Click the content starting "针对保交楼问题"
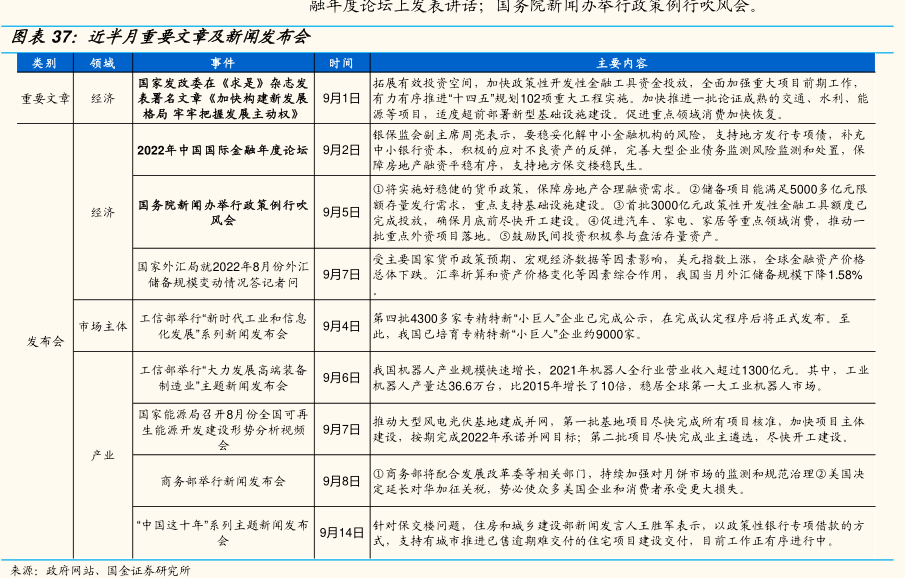905x578 pixels. point(619,532)
